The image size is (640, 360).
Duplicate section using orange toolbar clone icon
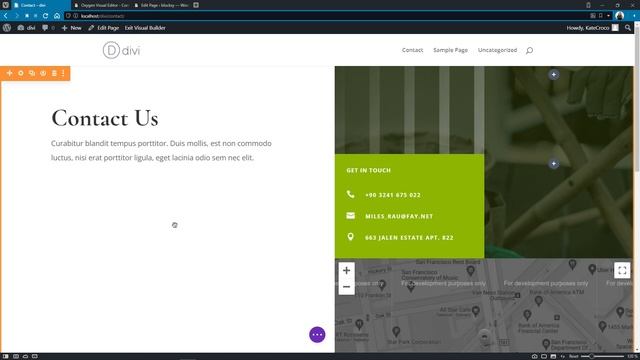32,73
